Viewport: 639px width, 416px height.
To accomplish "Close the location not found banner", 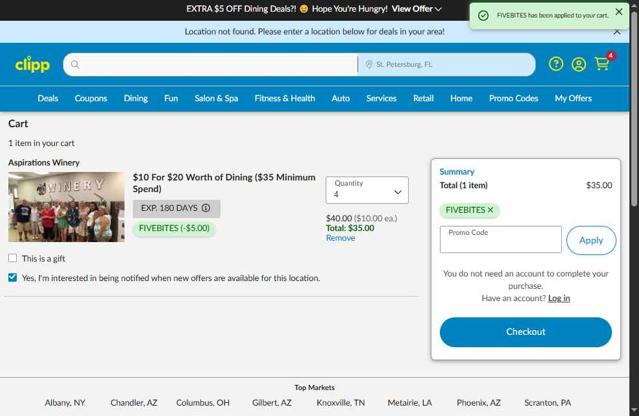I will click(x=617, y=32).
